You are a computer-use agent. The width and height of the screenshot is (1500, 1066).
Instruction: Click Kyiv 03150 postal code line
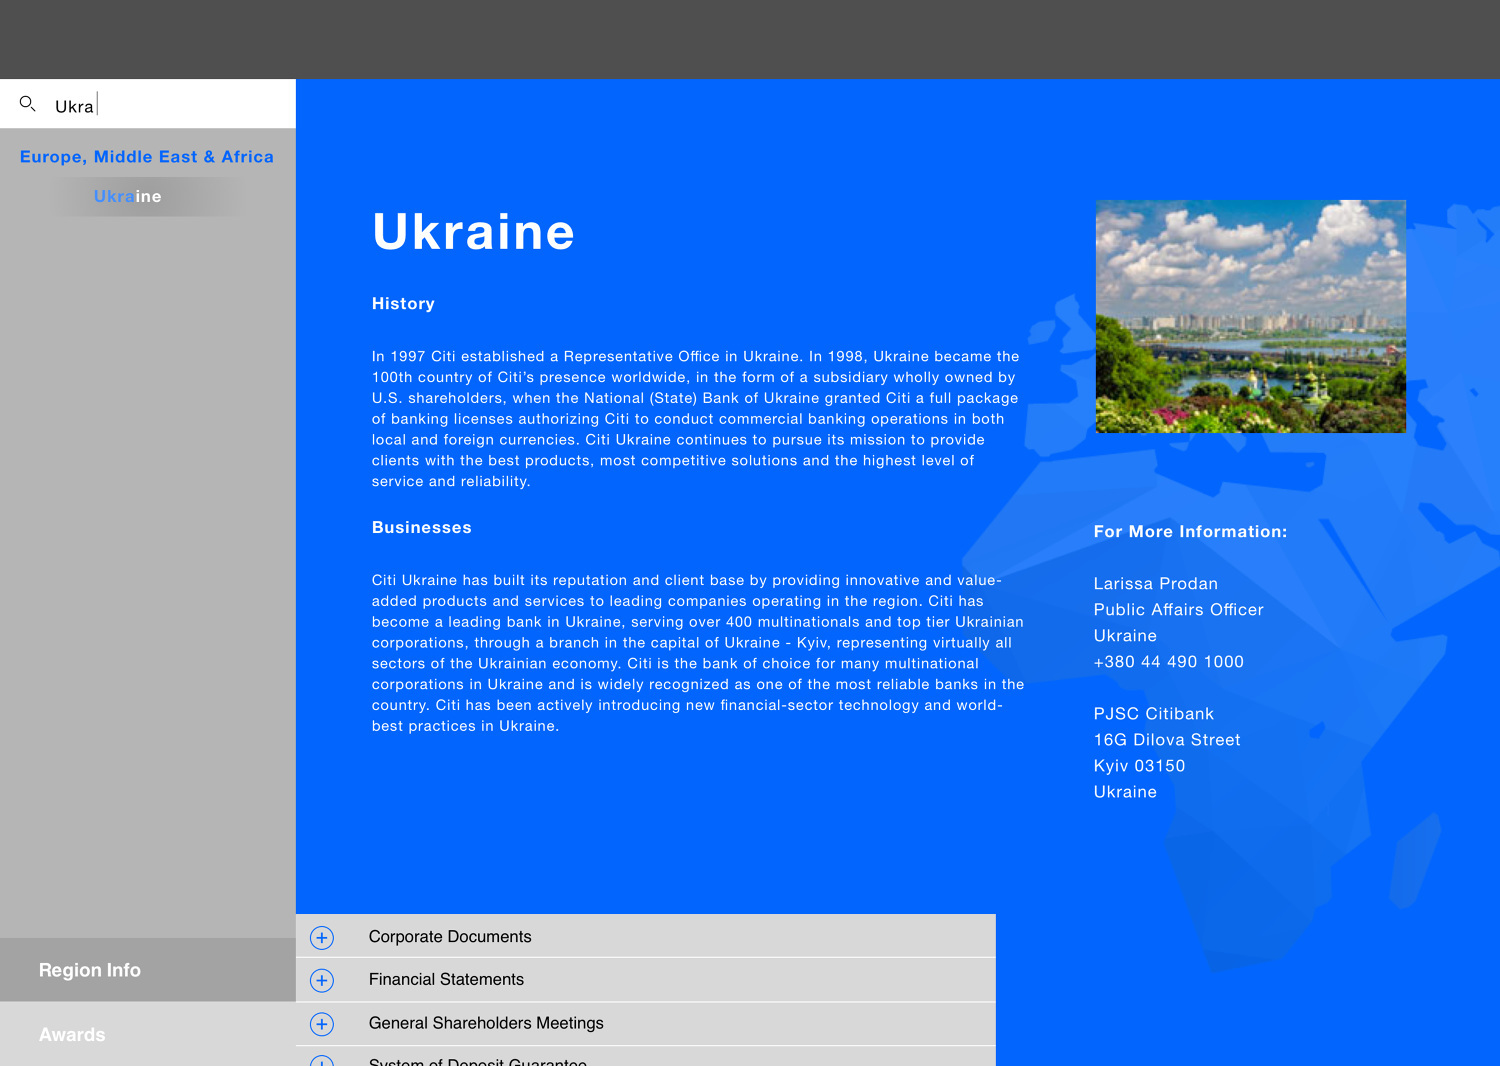click(1140, 766)
